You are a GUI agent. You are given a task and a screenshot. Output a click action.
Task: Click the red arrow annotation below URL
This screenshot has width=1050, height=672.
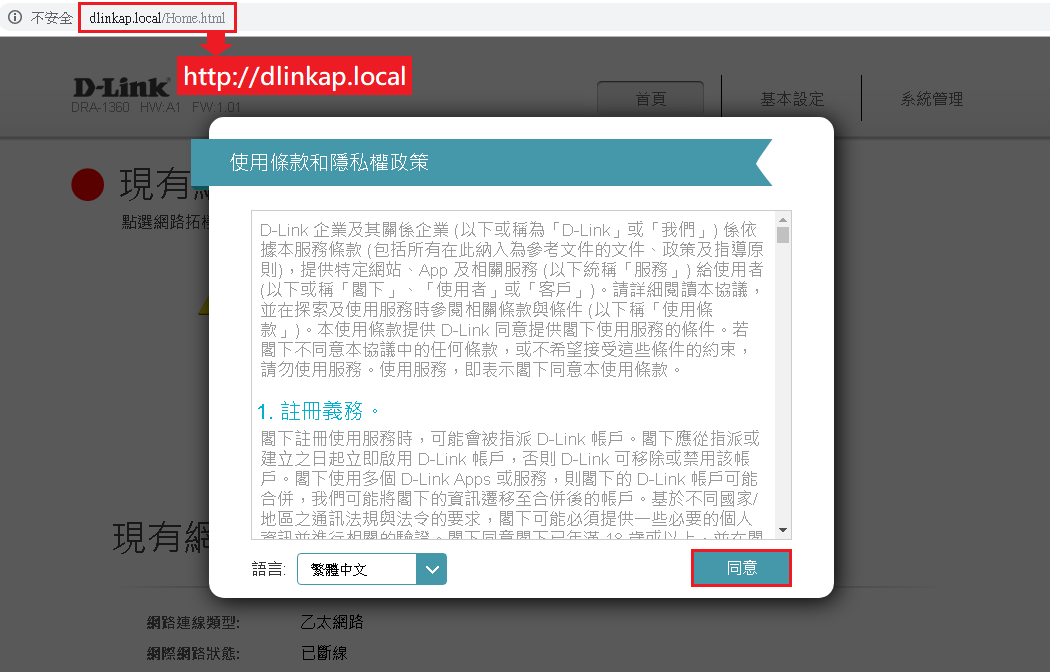(x=216, y=44)
